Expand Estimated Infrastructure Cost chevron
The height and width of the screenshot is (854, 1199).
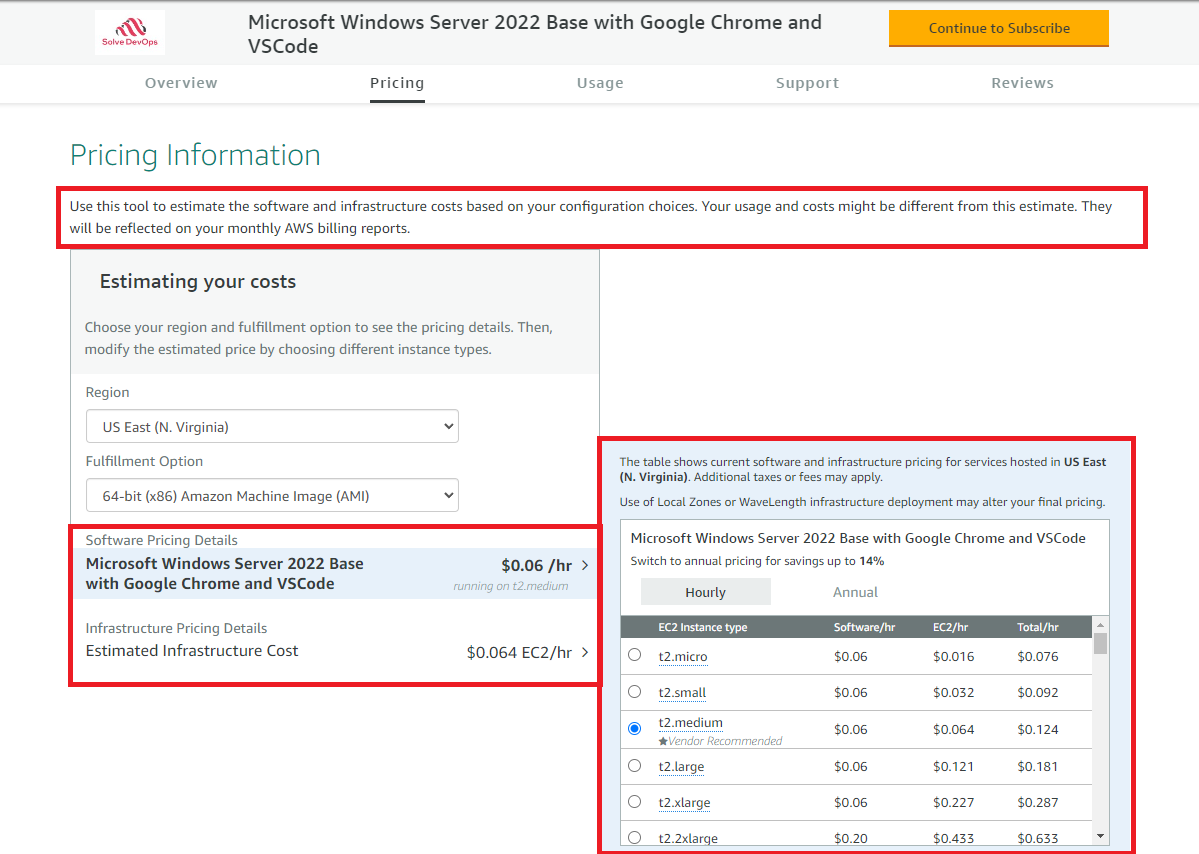coord(585,652)
